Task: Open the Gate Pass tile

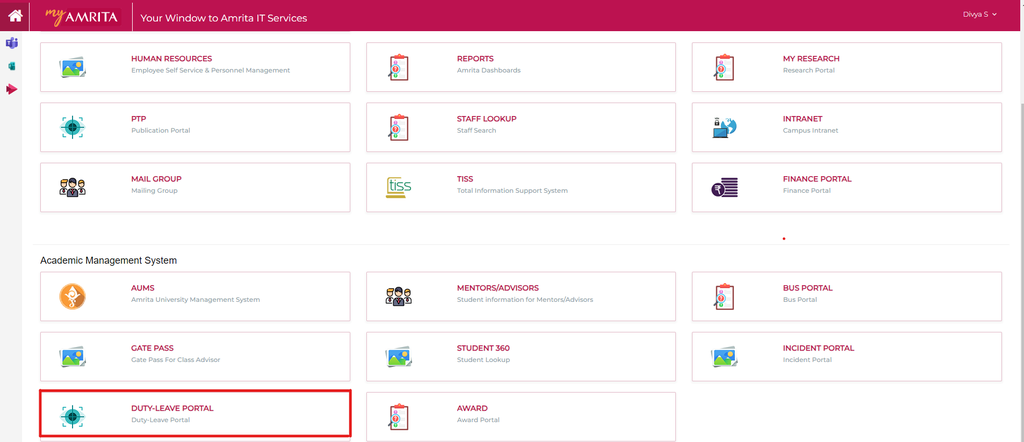Action: click(x=195, y=354)
